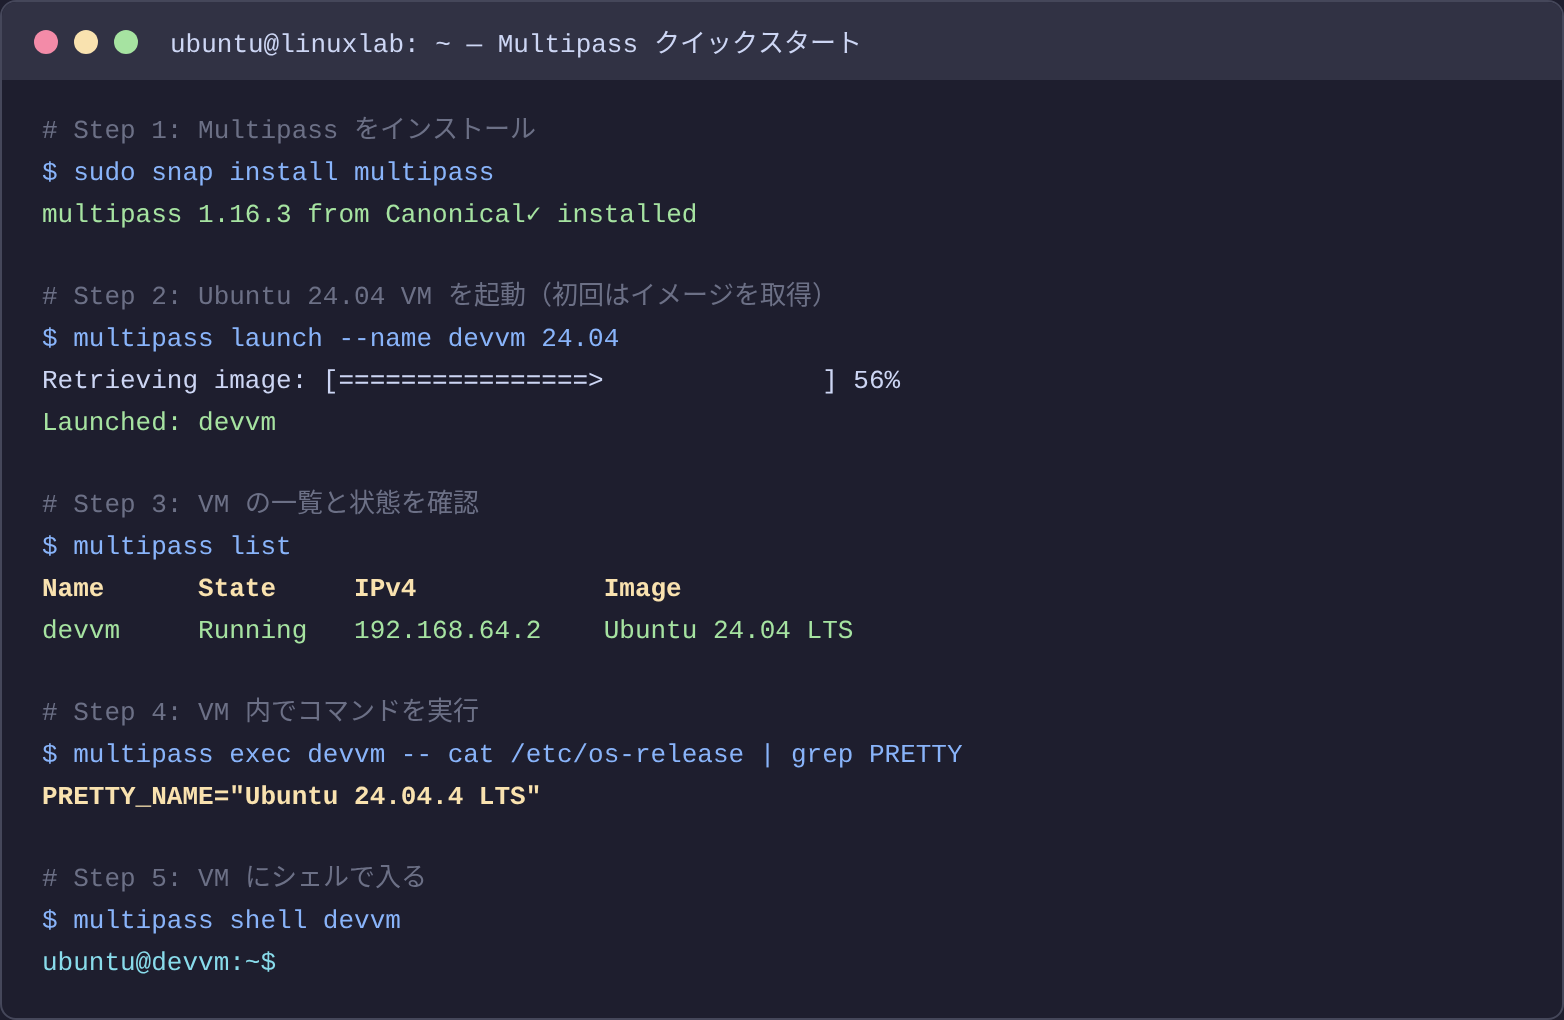Click the '56%' progress value
Screen dimensions: 1564x1020
coord(877,380)
